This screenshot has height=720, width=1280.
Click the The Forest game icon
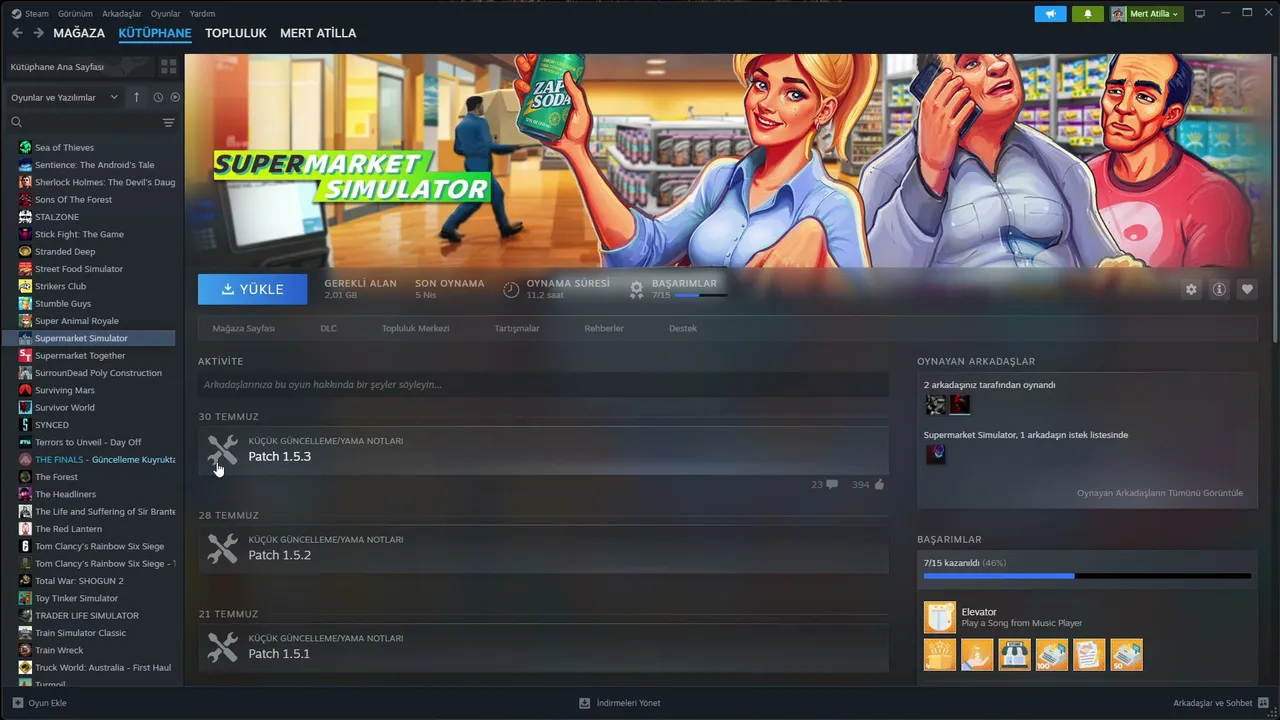point(26,477)
